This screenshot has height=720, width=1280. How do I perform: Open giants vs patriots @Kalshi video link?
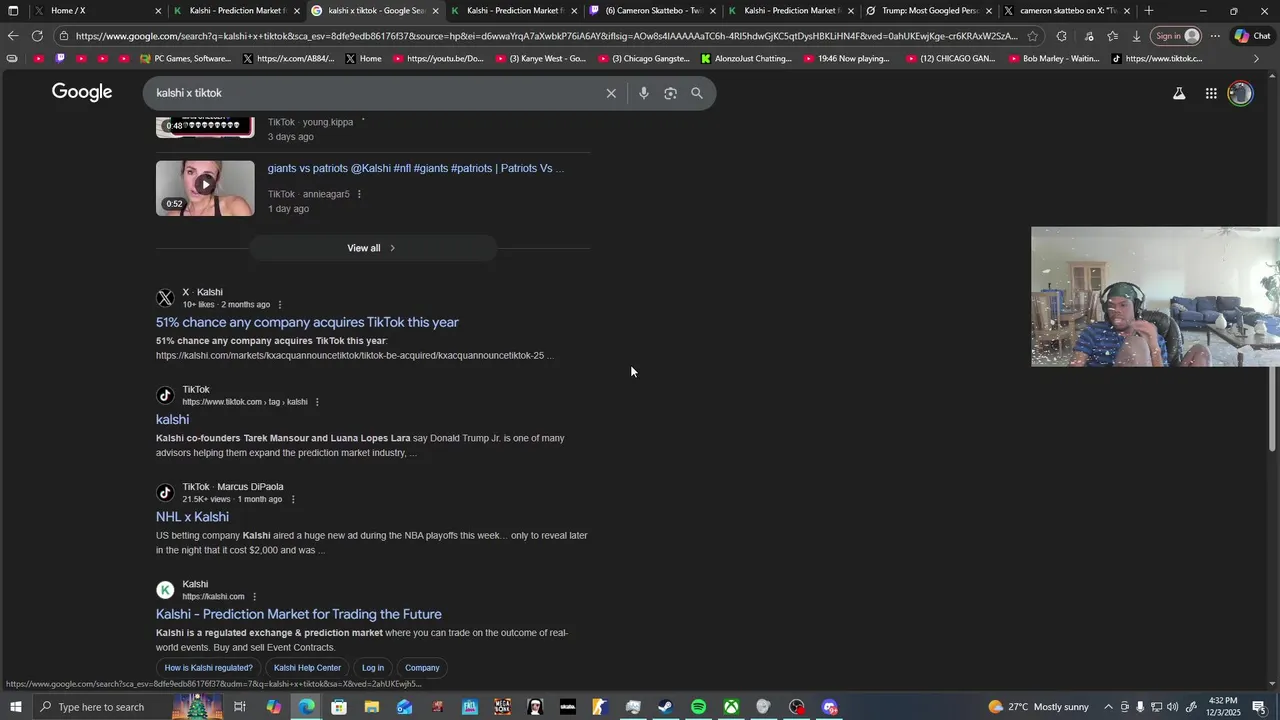(x=416, y=168)
